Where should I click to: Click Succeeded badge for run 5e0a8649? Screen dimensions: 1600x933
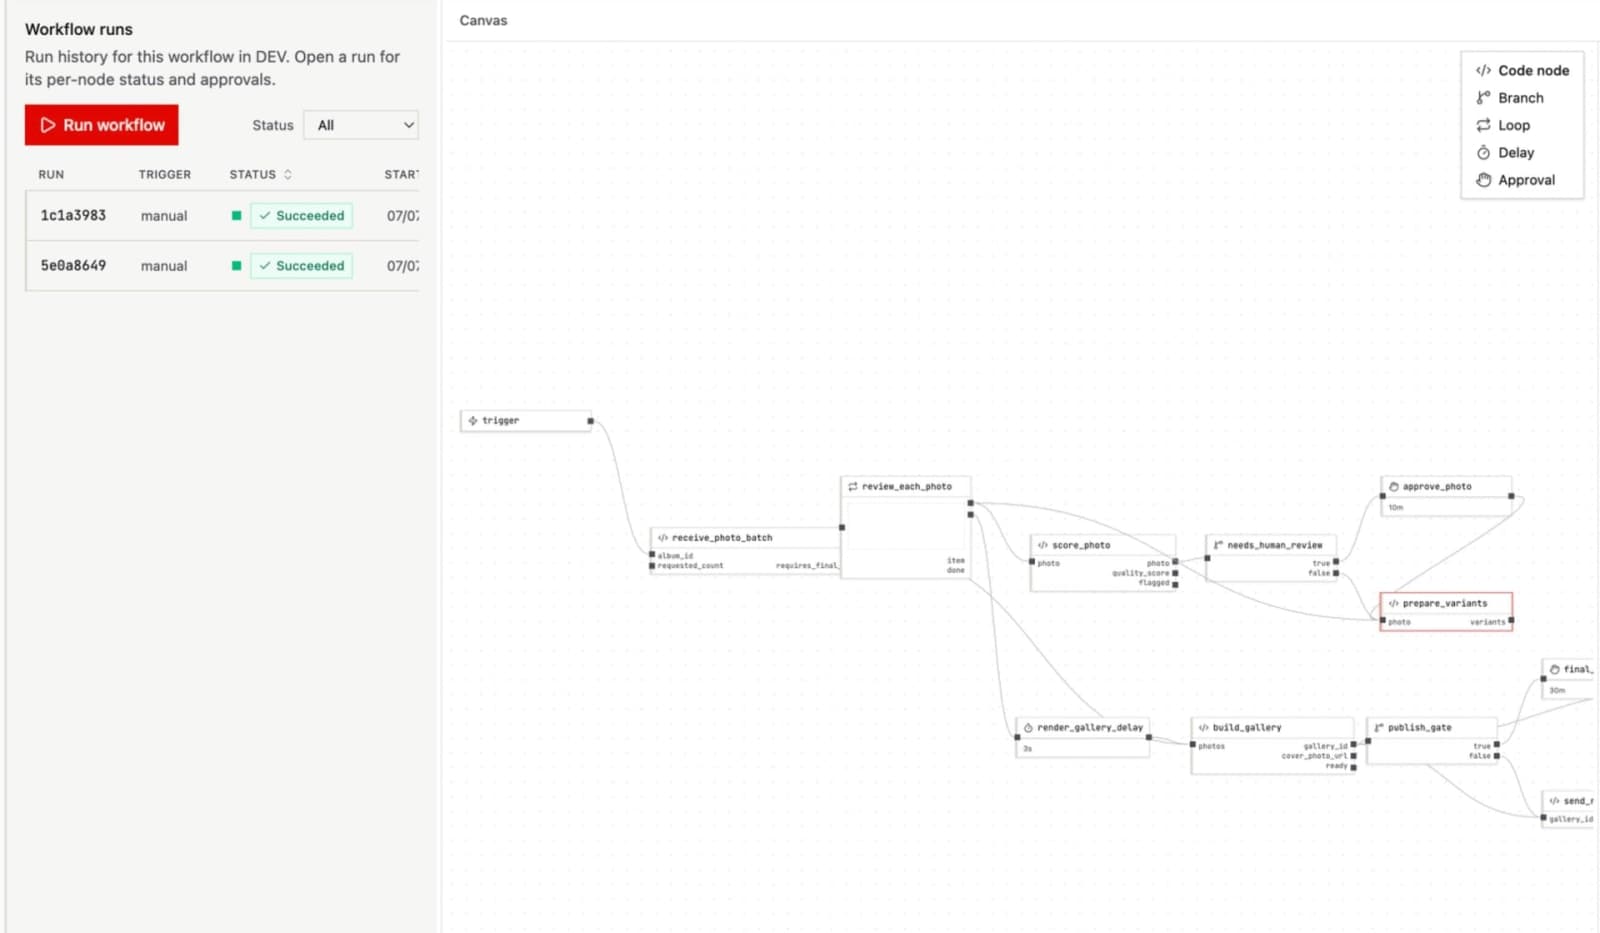(x=301, y=265)
